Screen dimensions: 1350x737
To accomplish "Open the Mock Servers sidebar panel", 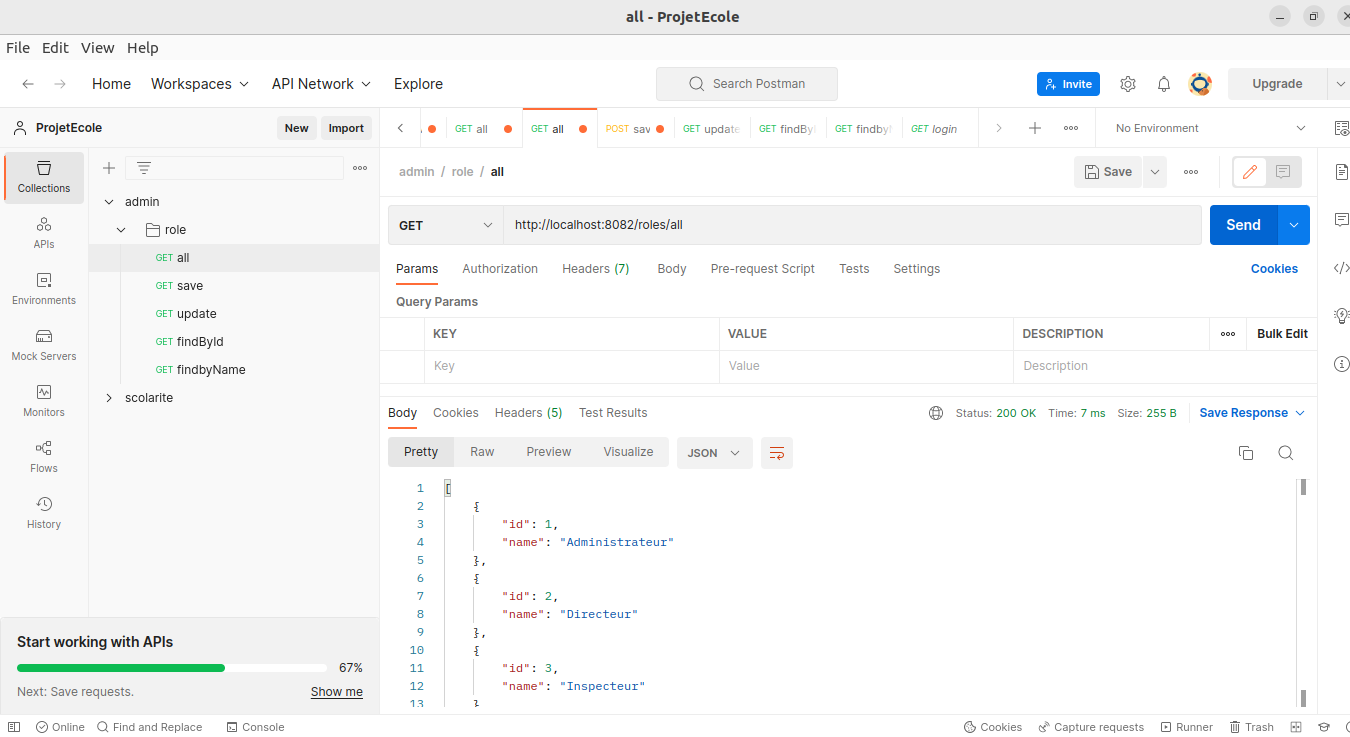I will 44,345.
